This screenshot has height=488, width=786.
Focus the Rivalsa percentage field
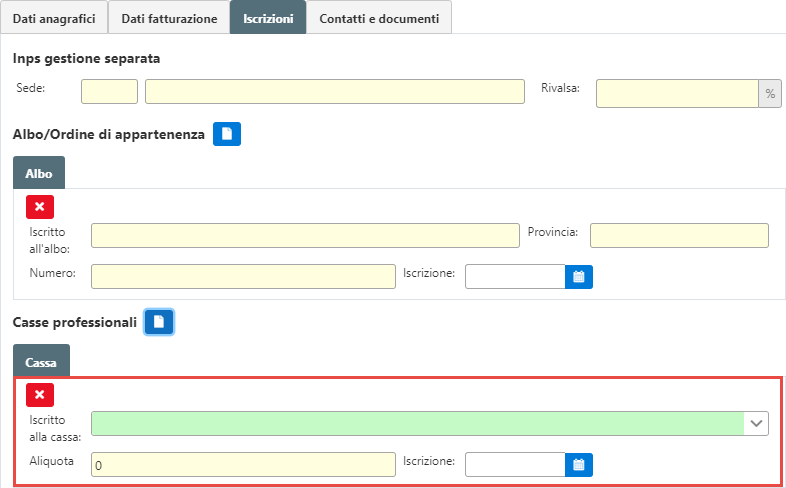(x=677, y=93)
